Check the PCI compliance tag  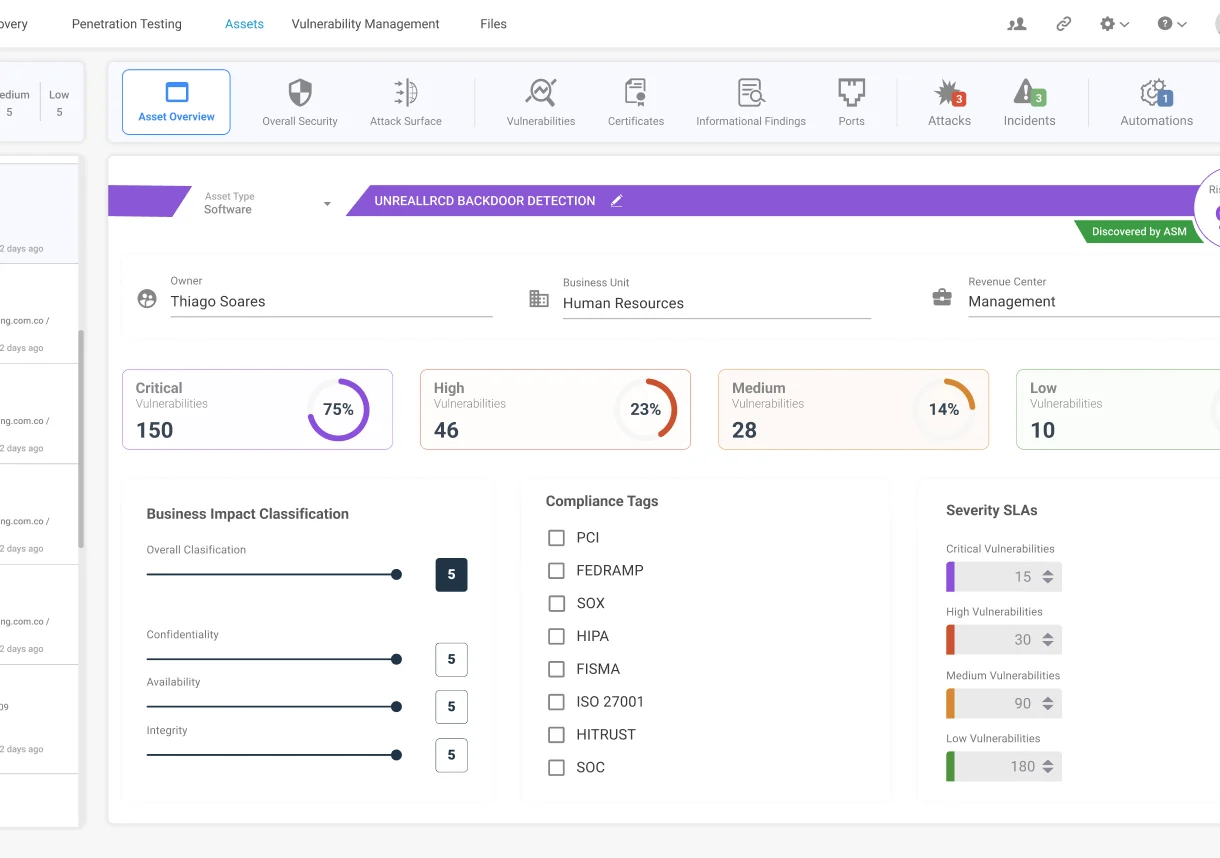click(557, 538)
